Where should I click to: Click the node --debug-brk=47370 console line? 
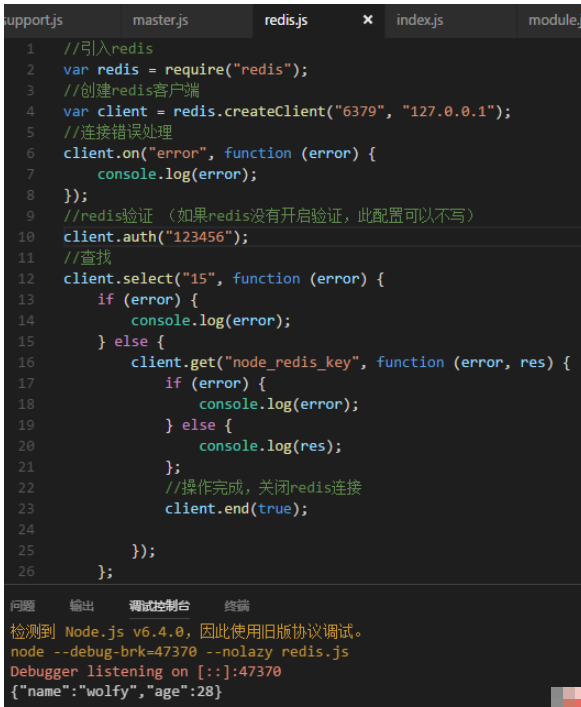tap(179, 652)
